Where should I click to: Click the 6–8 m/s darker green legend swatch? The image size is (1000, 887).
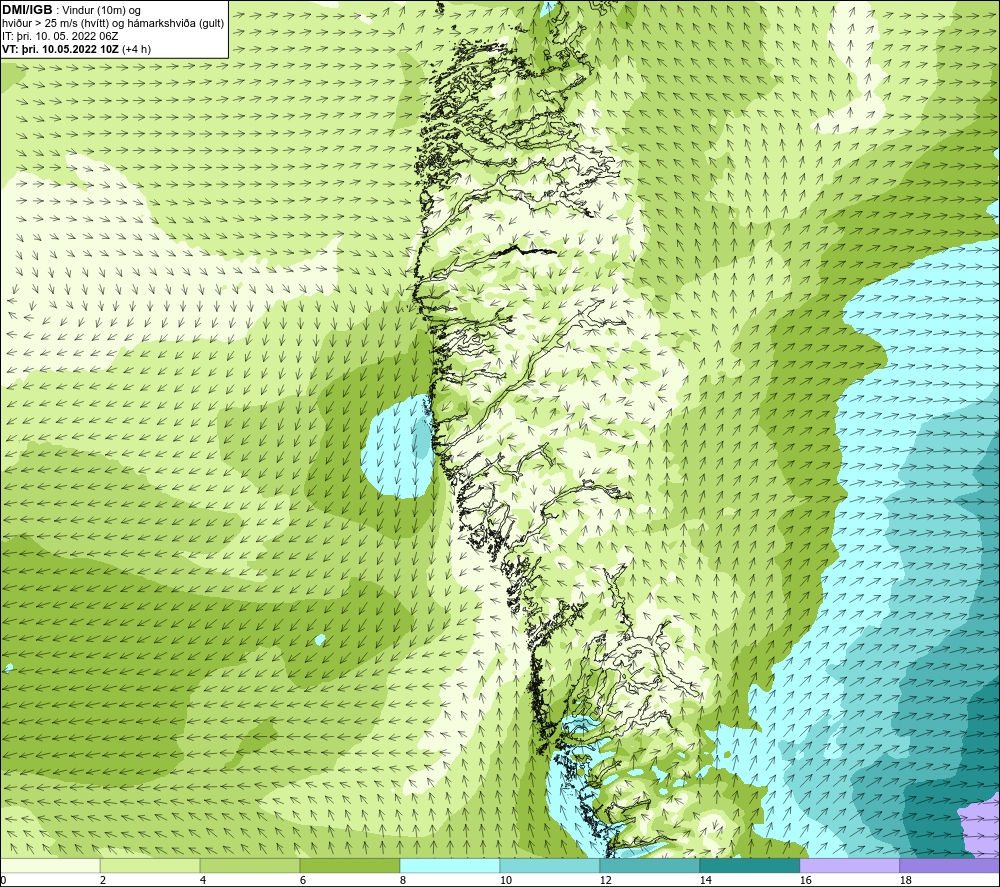point(349,865)
